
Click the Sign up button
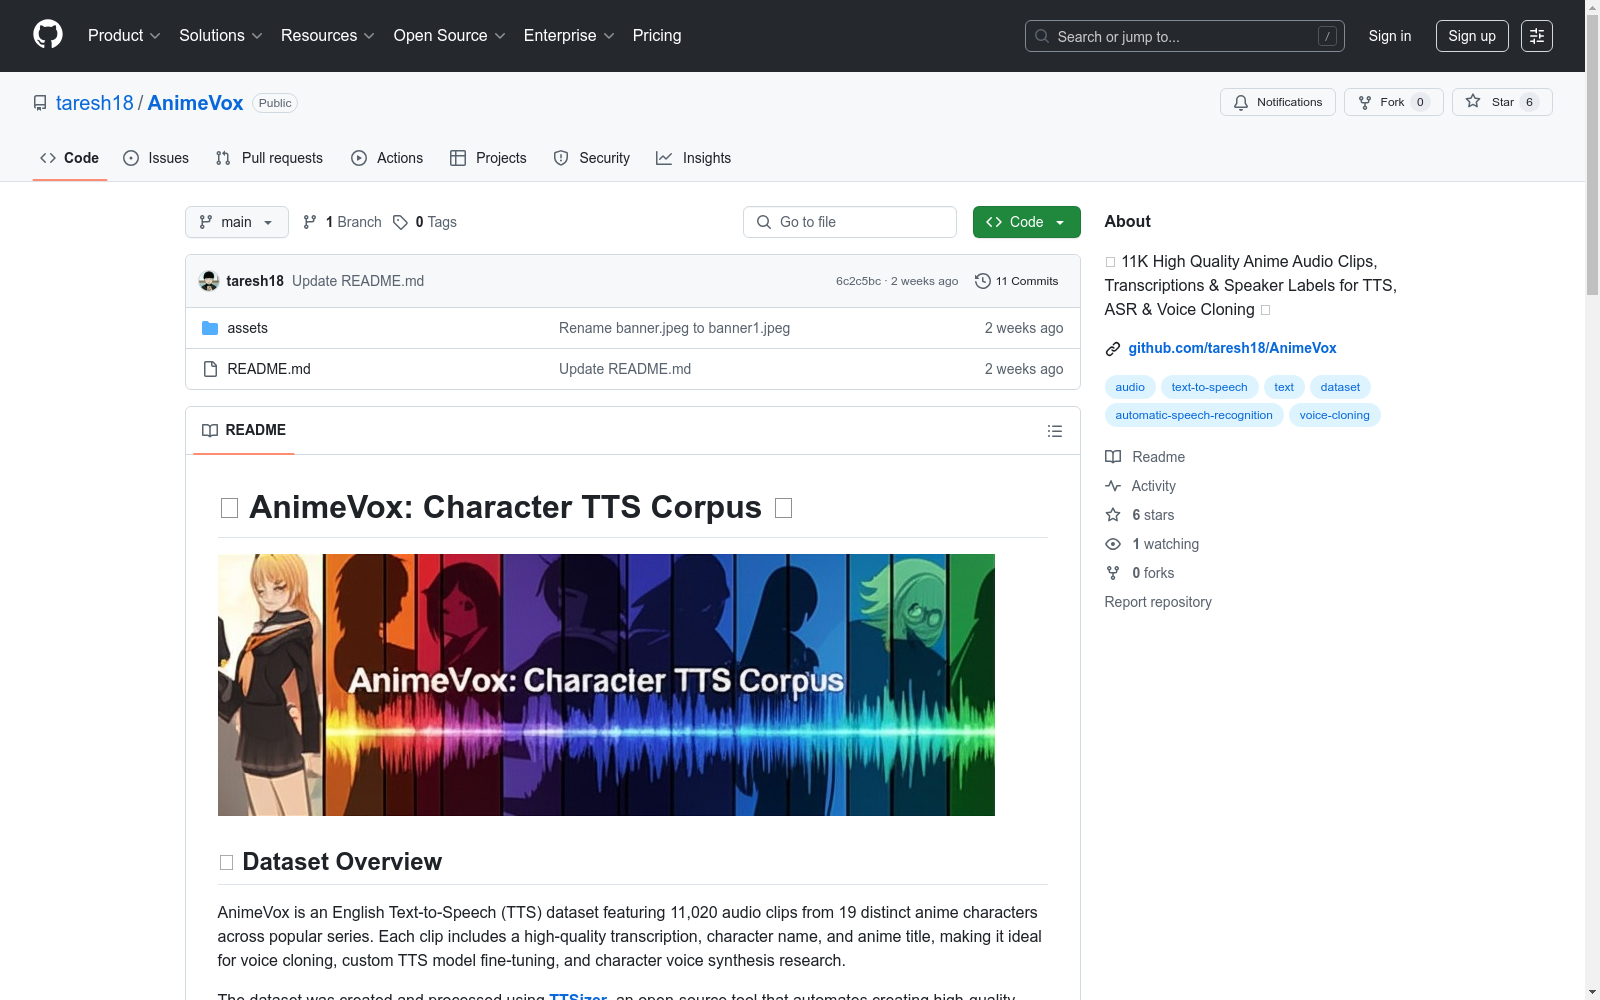[1472, 36]
